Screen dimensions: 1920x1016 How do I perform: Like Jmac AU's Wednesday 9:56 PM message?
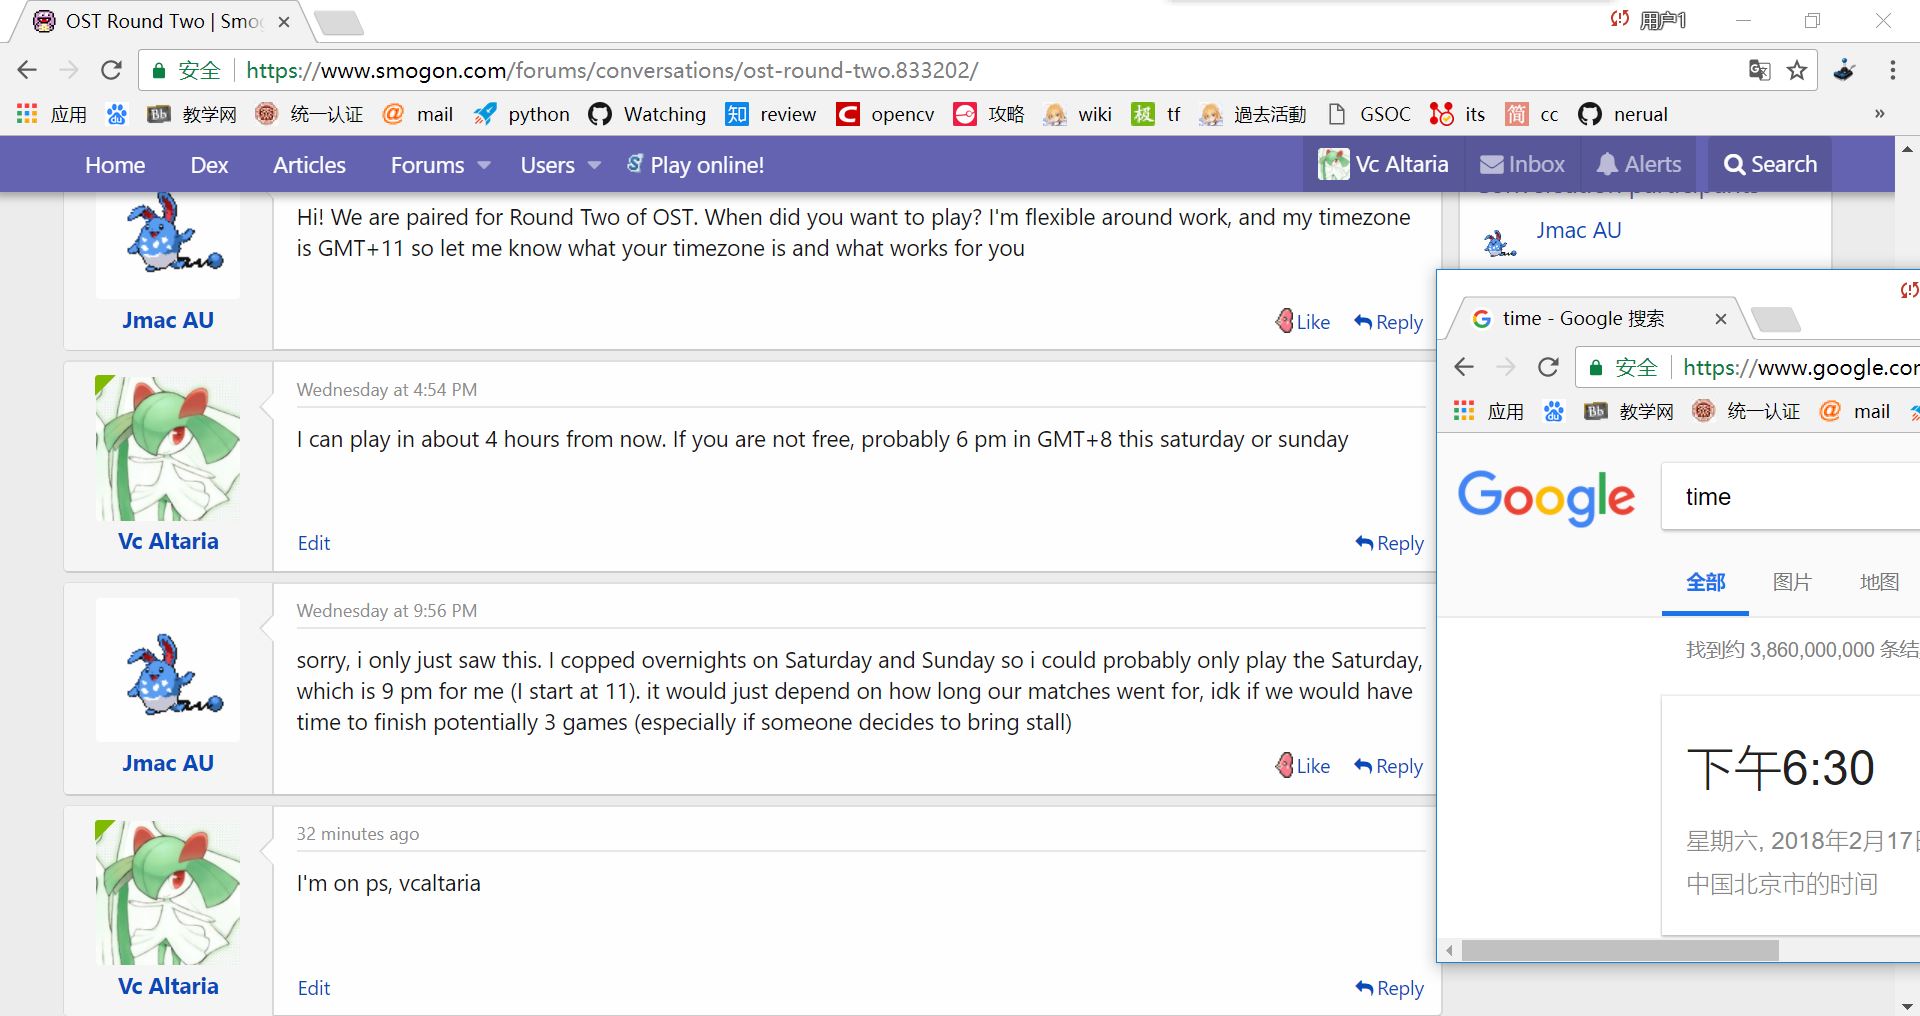pos(1303,766)
